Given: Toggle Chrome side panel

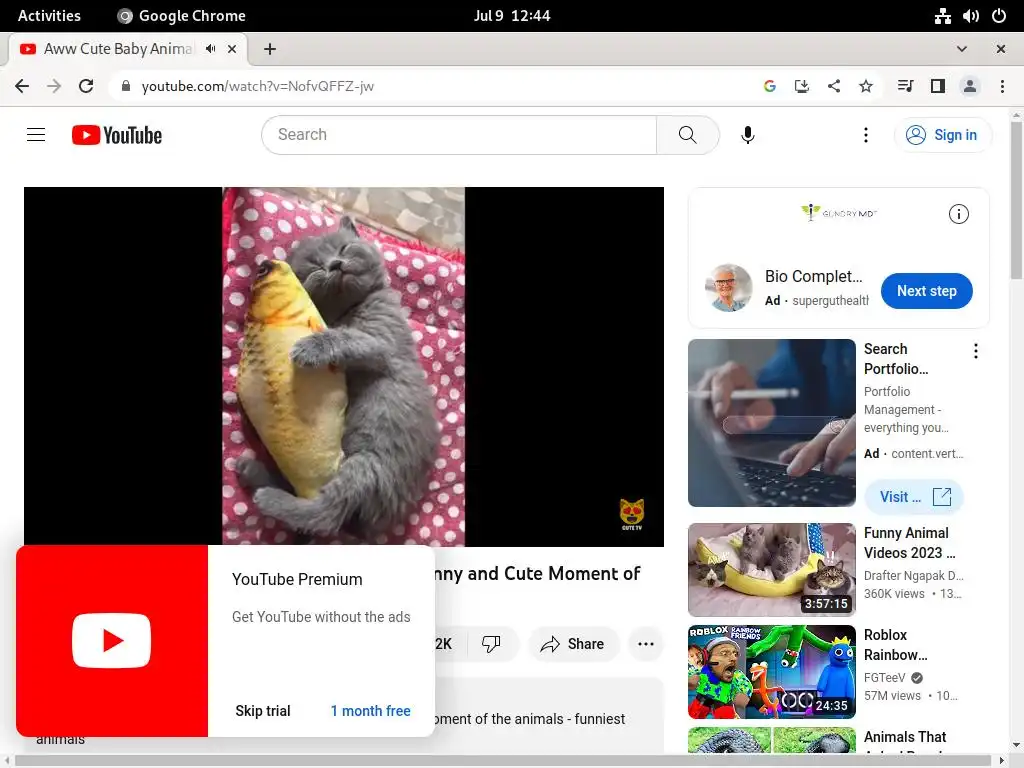Looking at the screenshot, I should [938, 86].
